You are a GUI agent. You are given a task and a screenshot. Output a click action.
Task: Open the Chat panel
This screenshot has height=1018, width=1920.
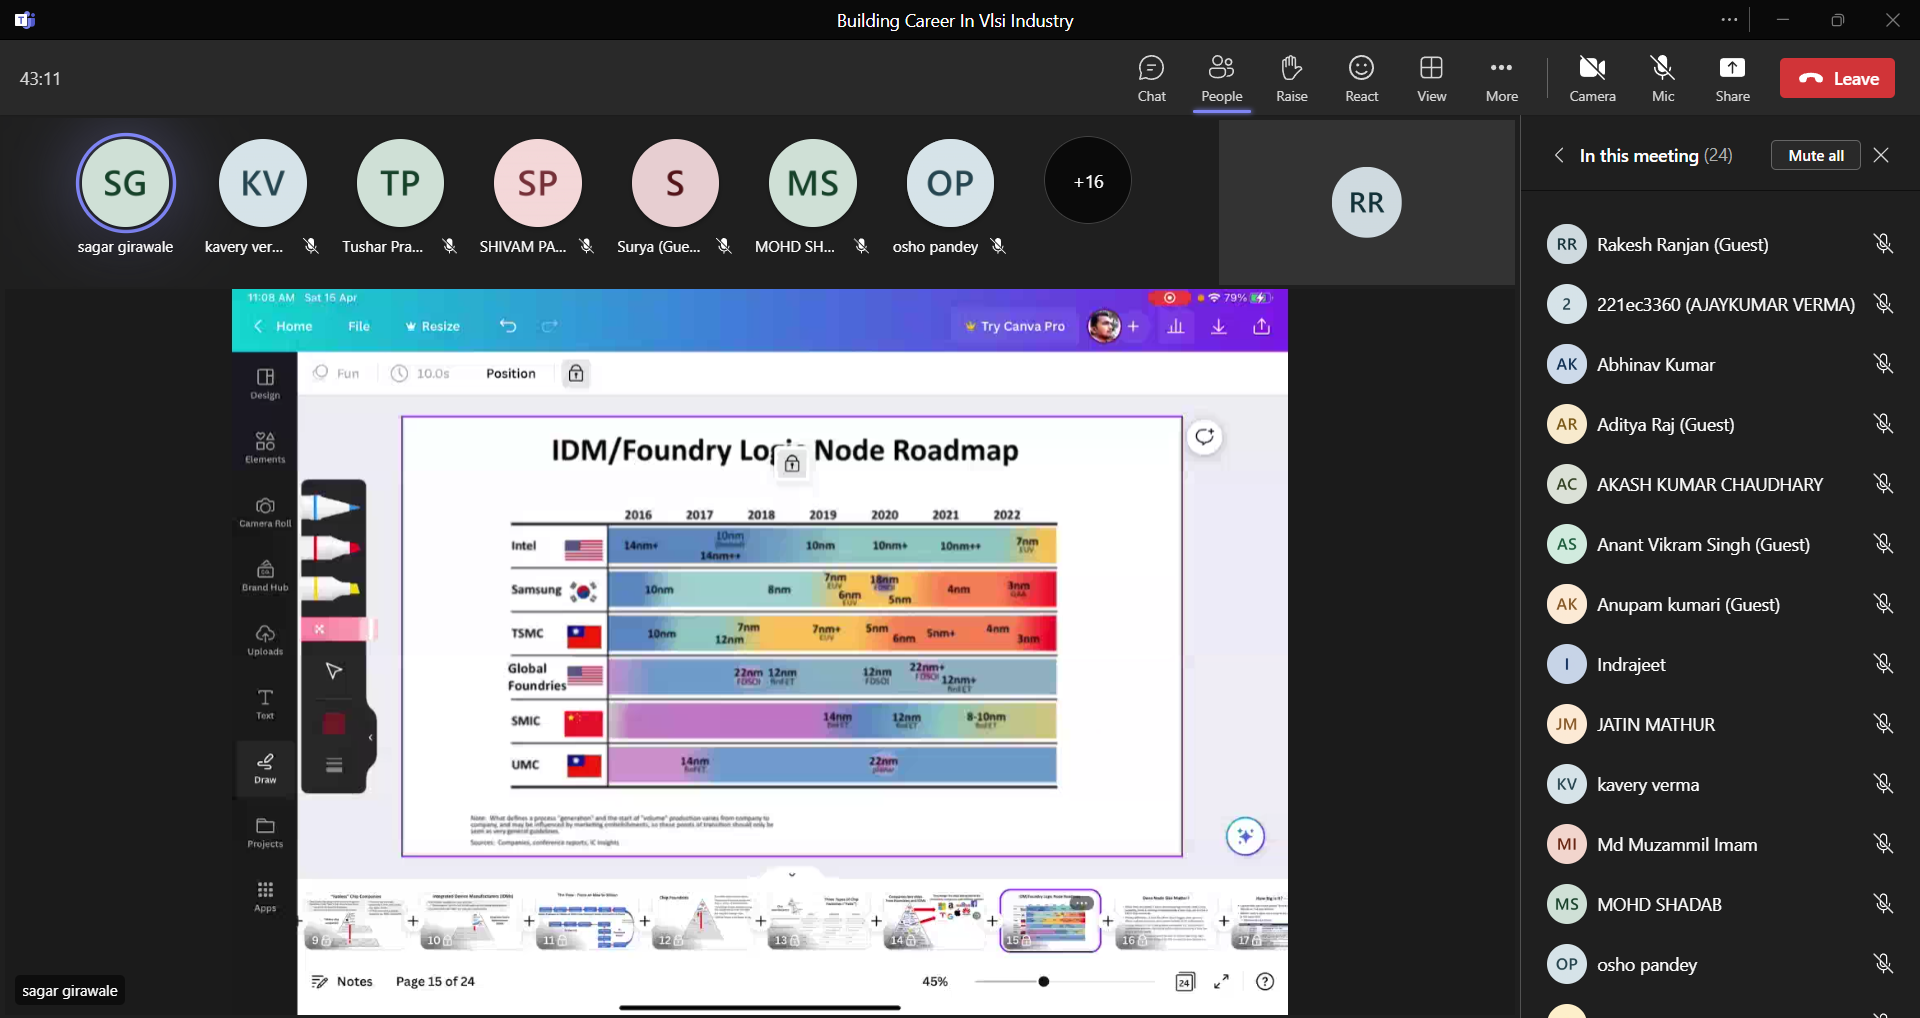(1151, 79)
